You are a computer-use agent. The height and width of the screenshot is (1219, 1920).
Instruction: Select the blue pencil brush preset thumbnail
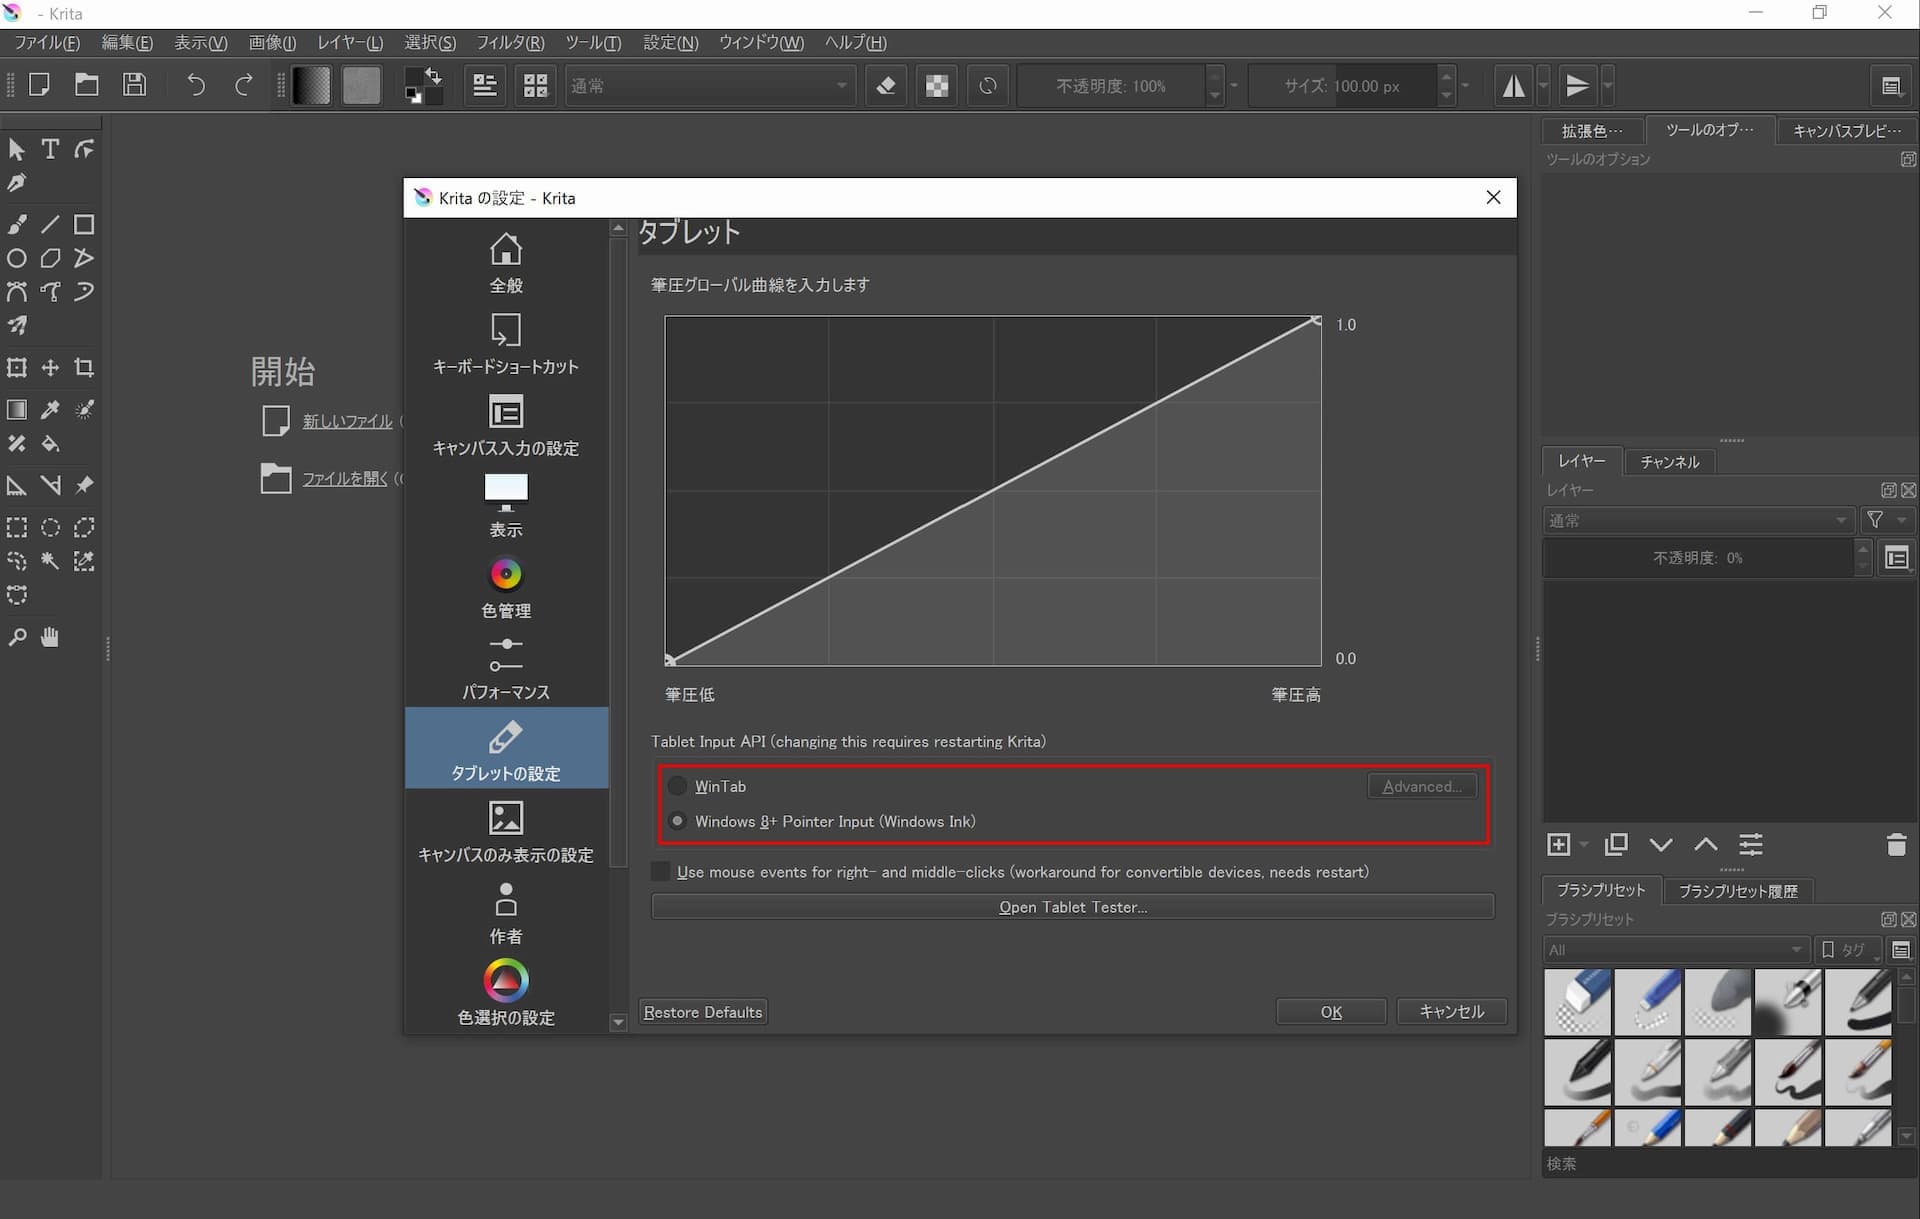(1648, 1128)
